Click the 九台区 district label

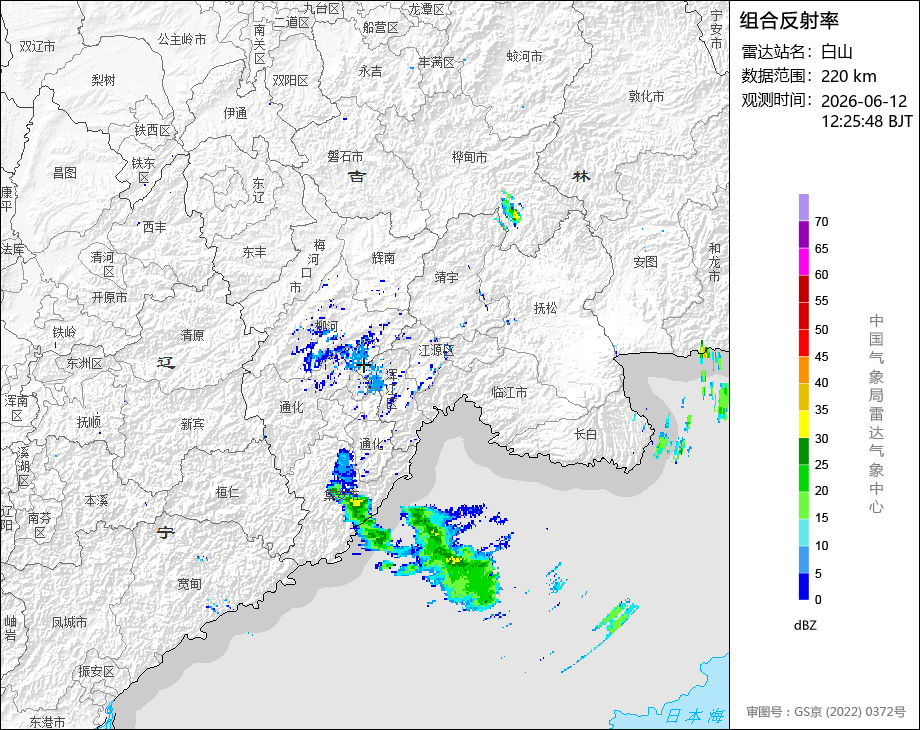tap(322, 8)
